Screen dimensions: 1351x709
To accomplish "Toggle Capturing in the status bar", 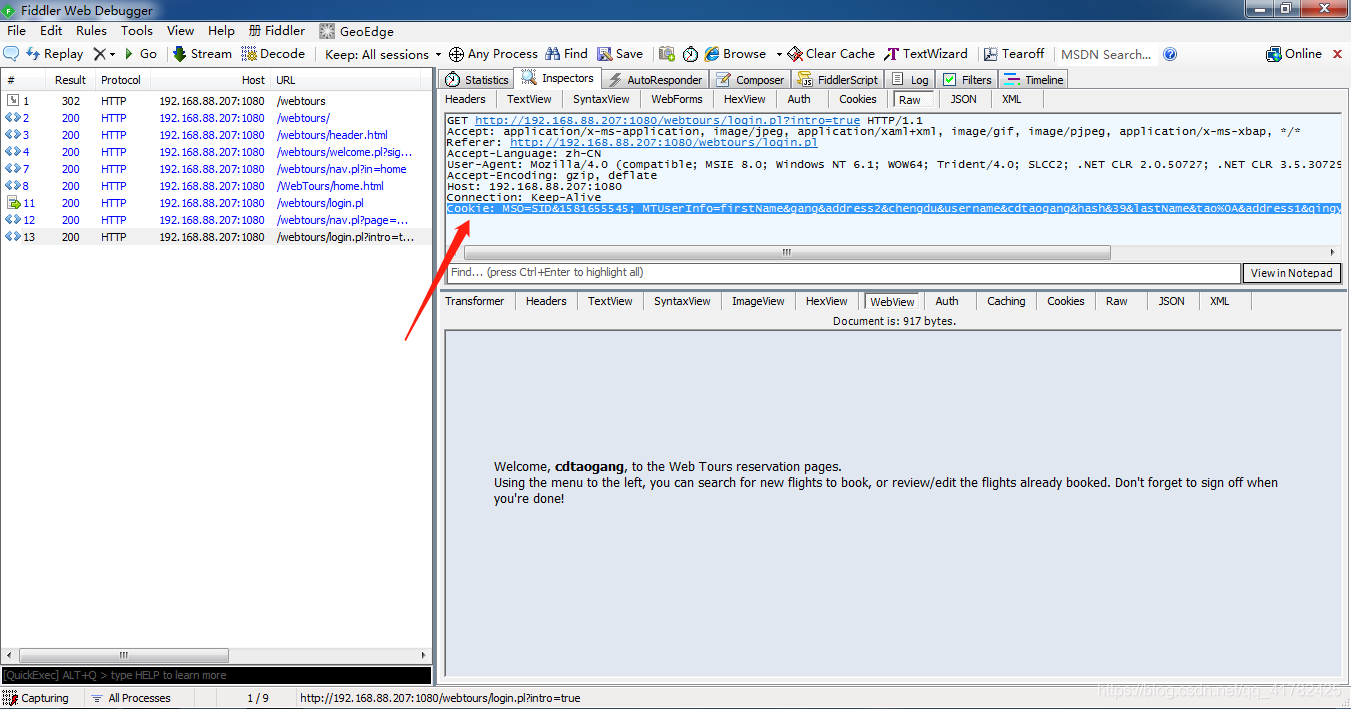I will pos(36,698).
